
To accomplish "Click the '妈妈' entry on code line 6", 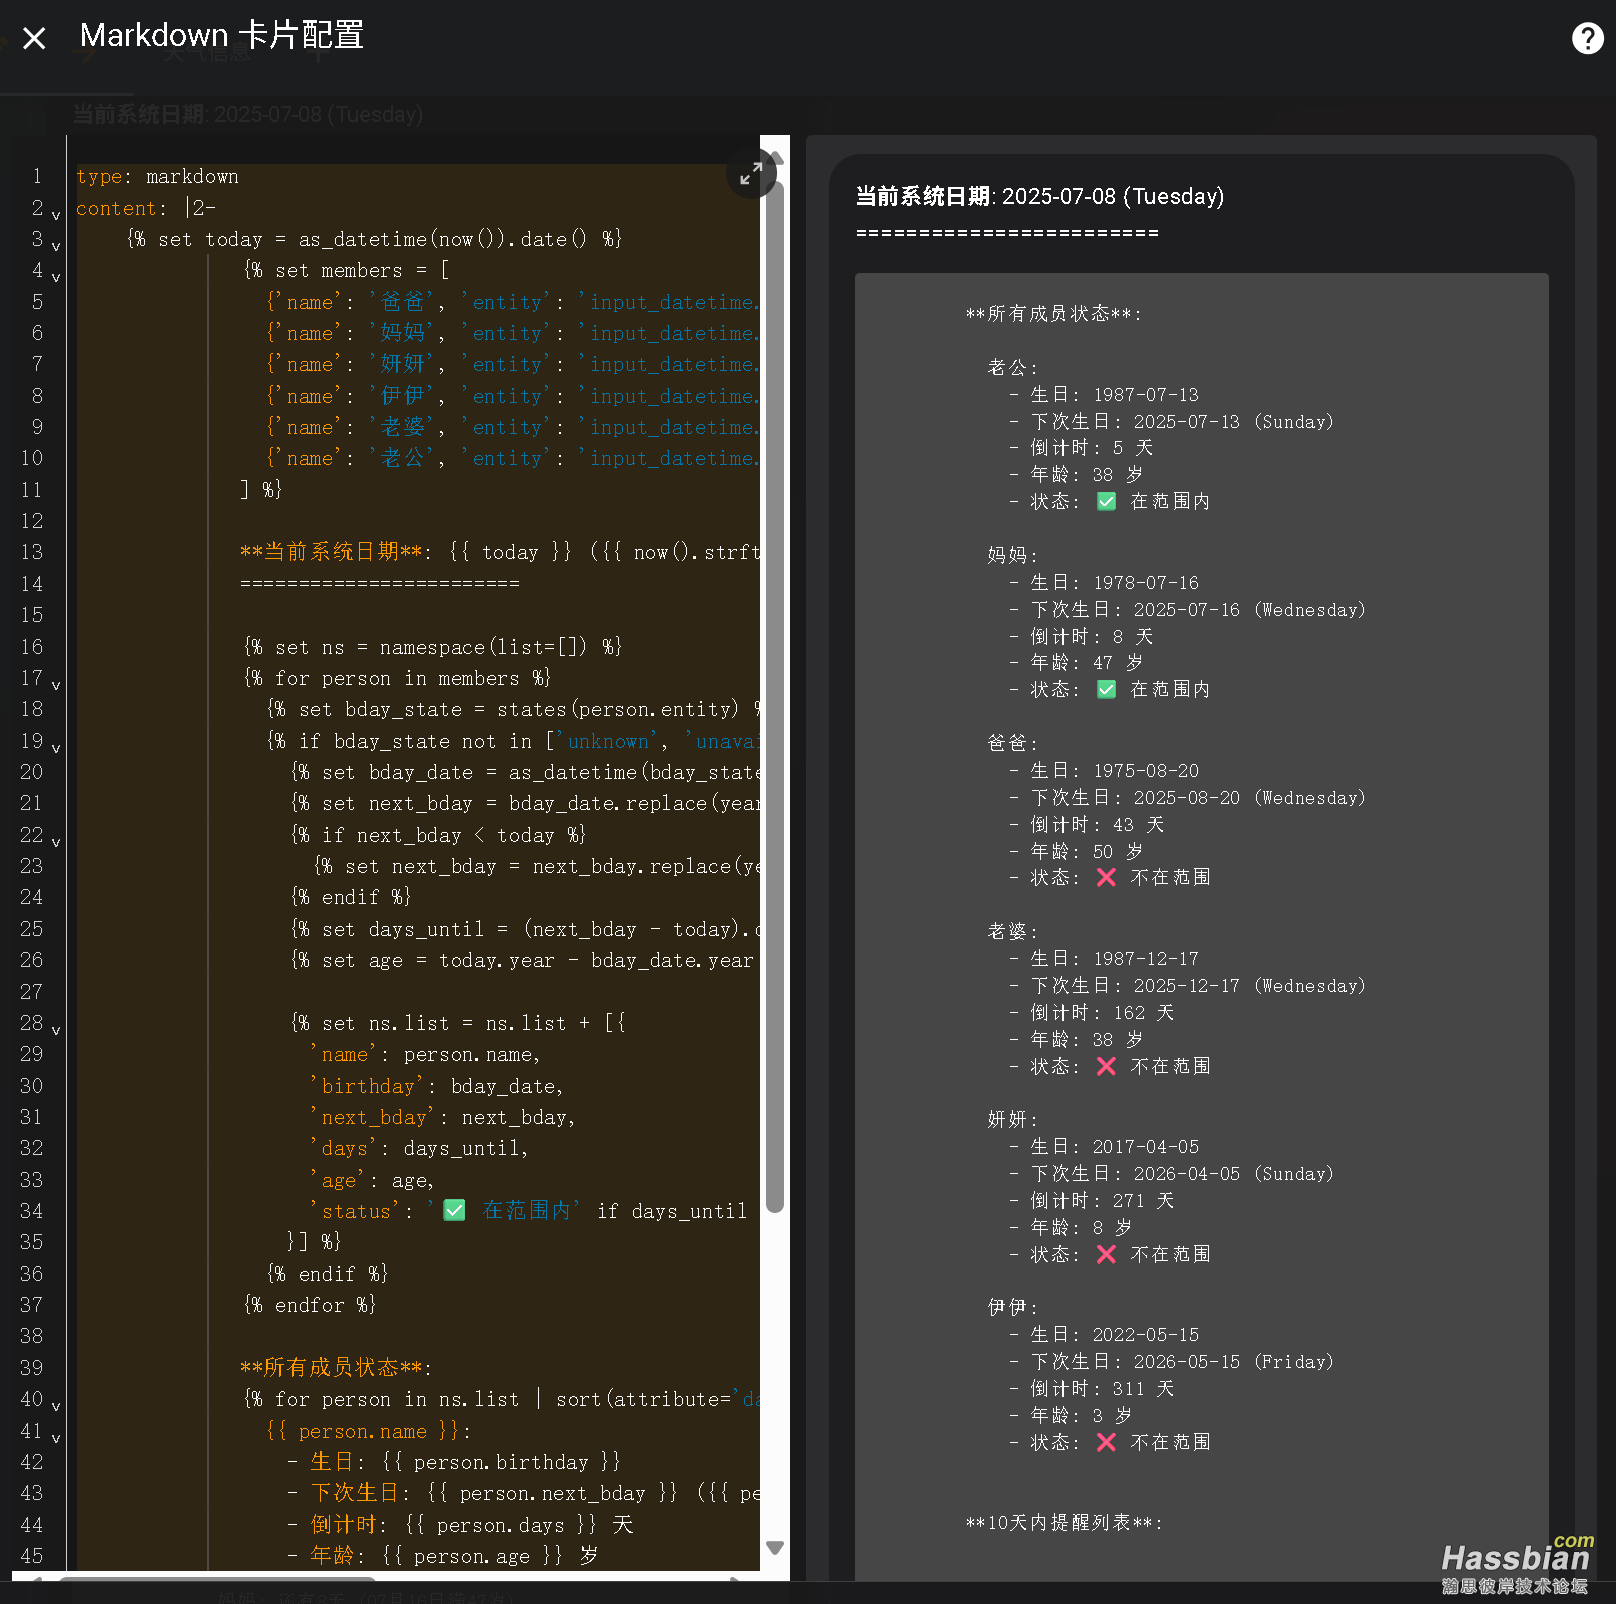I will [x=406, y=333].
